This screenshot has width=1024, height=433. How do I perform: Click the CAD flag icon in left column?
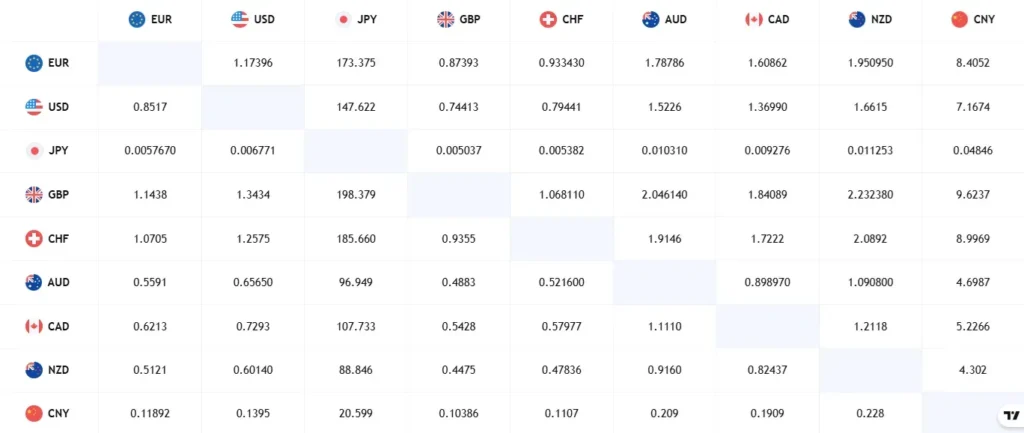[34, 327]
